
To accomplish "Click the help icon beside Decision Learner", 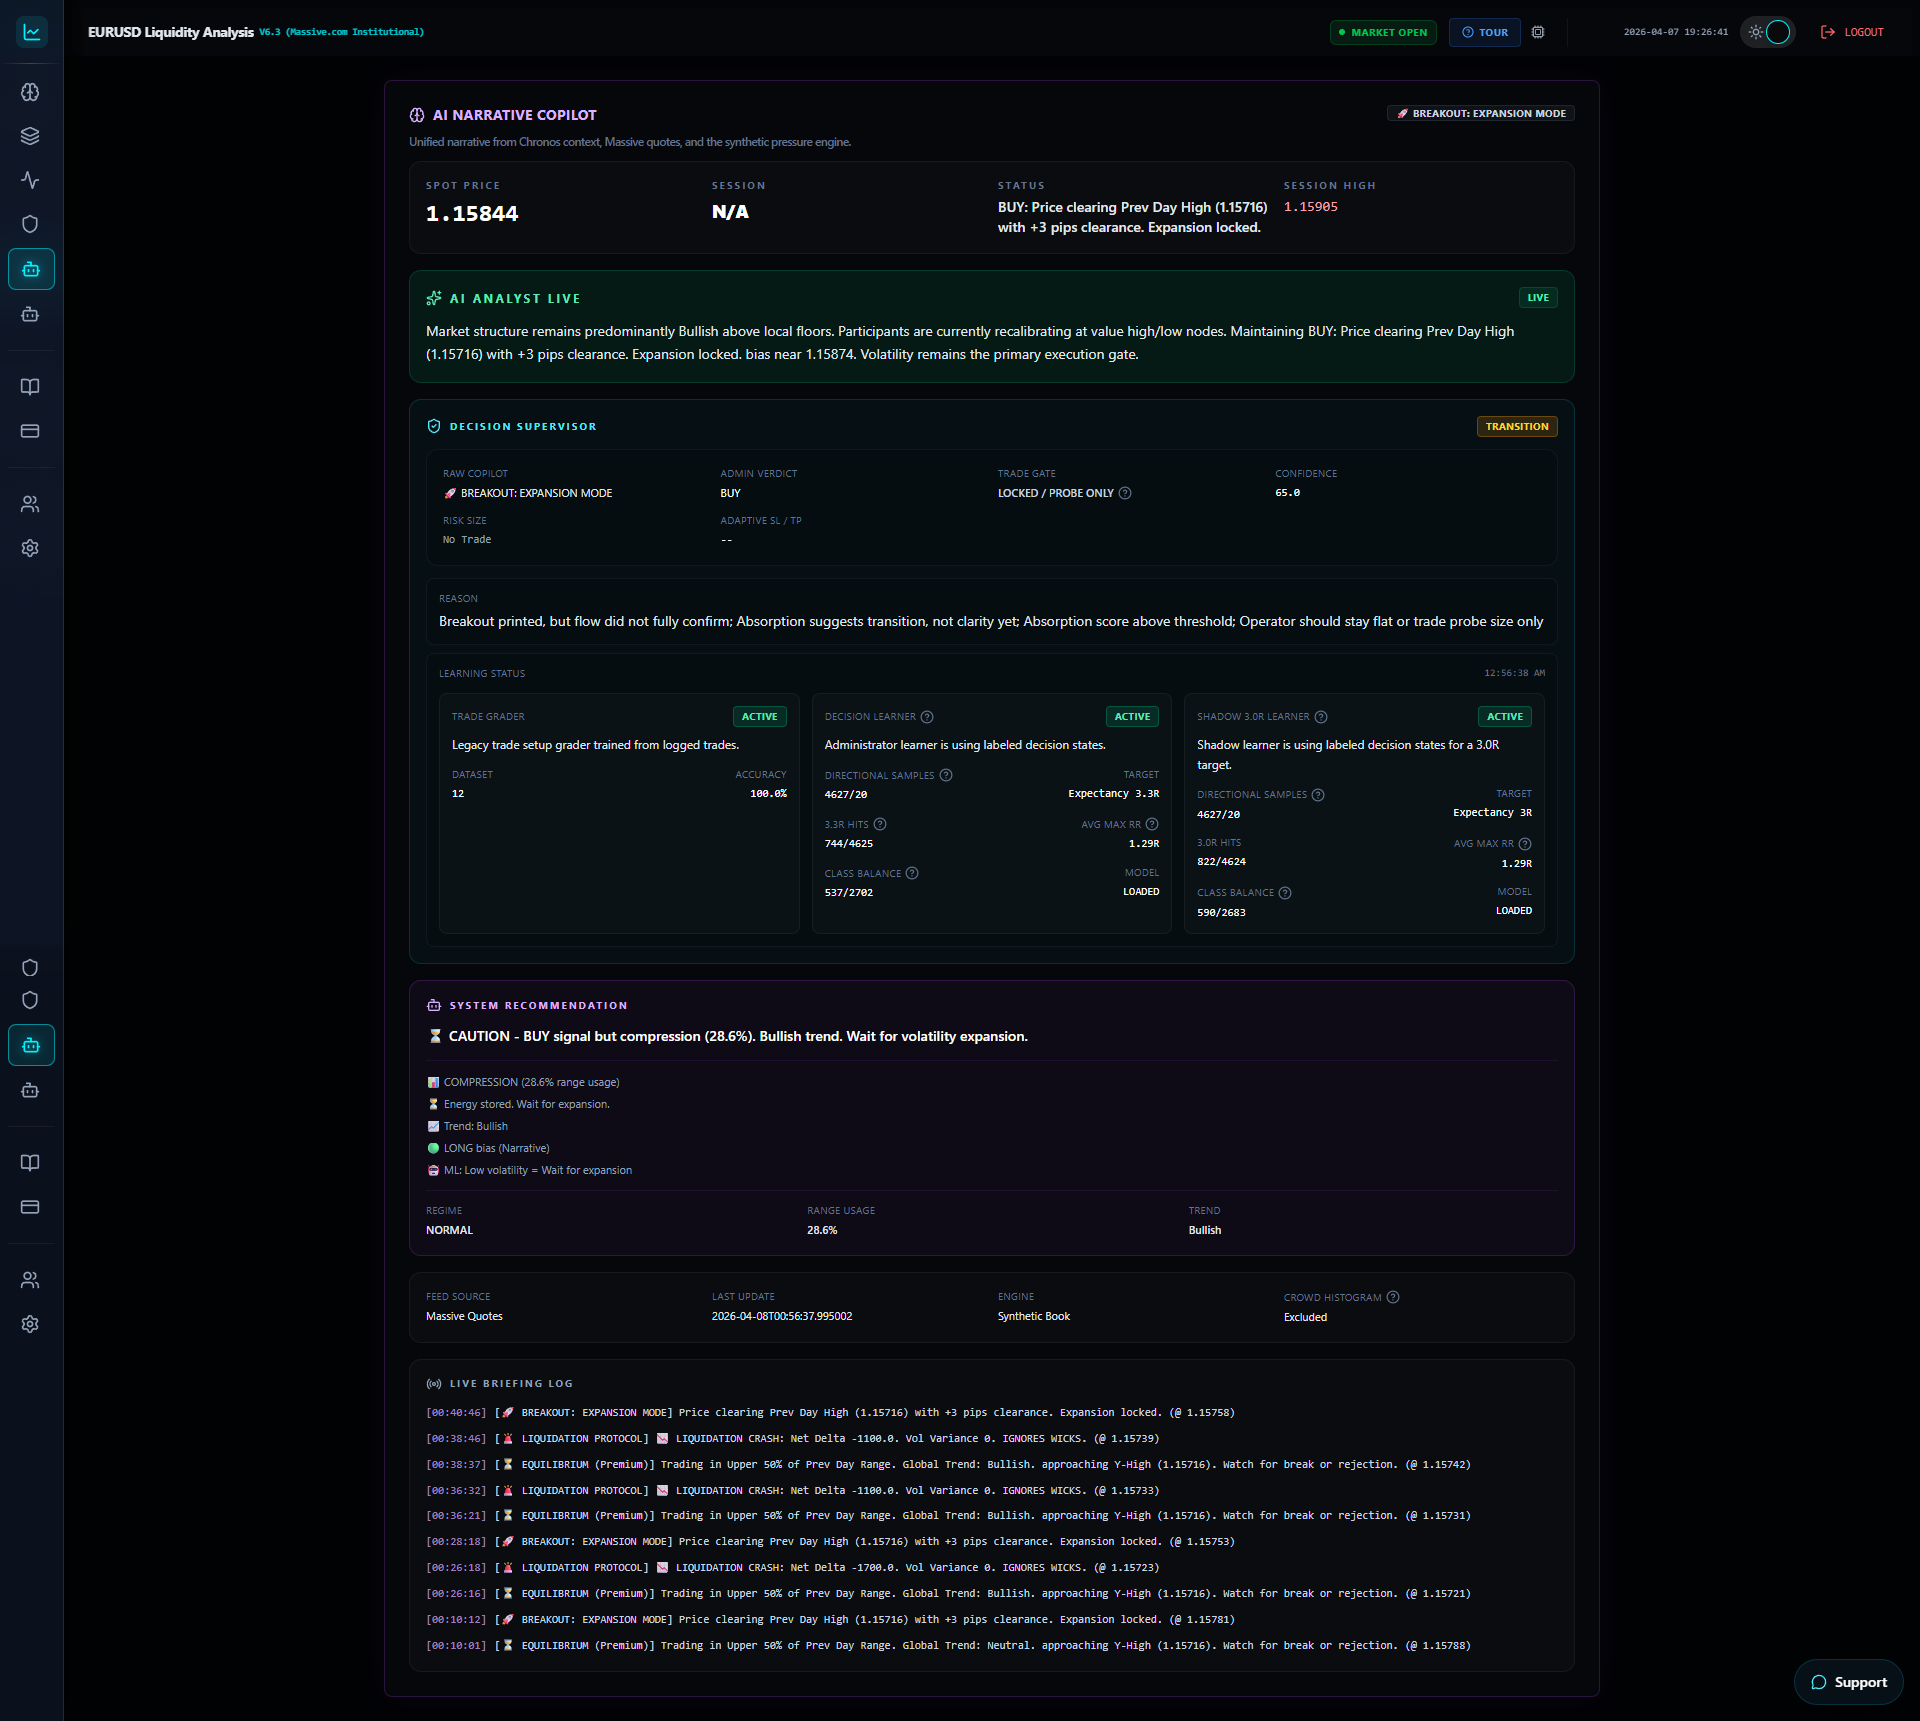I will point(927,717).
